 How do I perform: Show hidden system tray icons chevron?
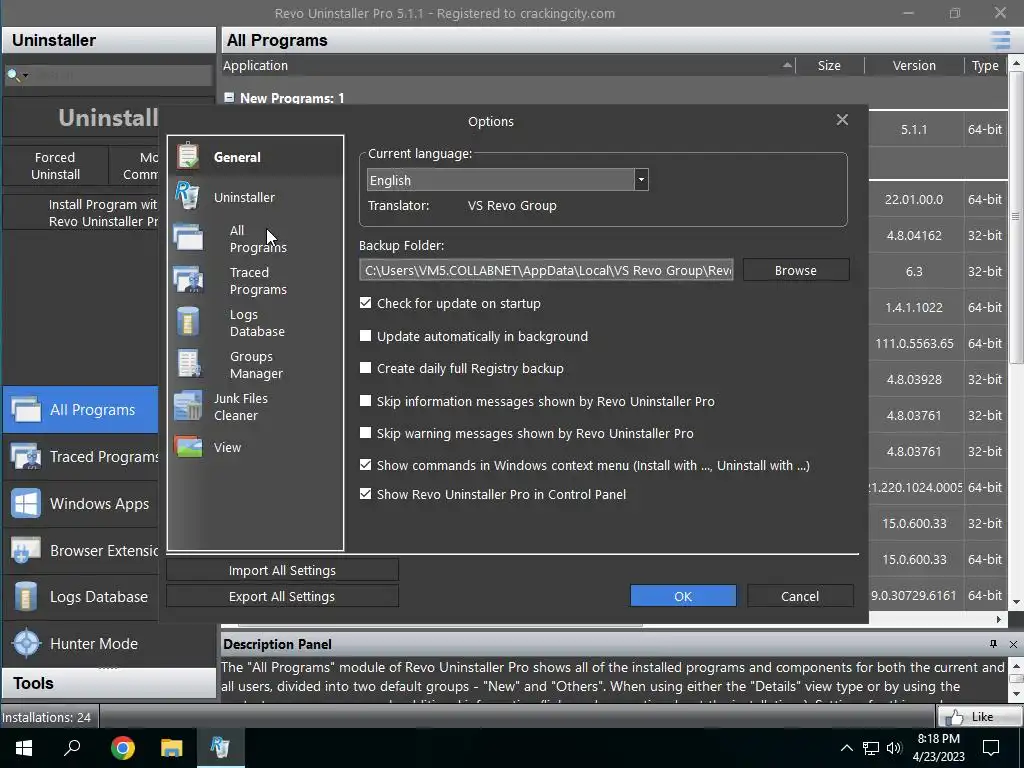(846, 748)
